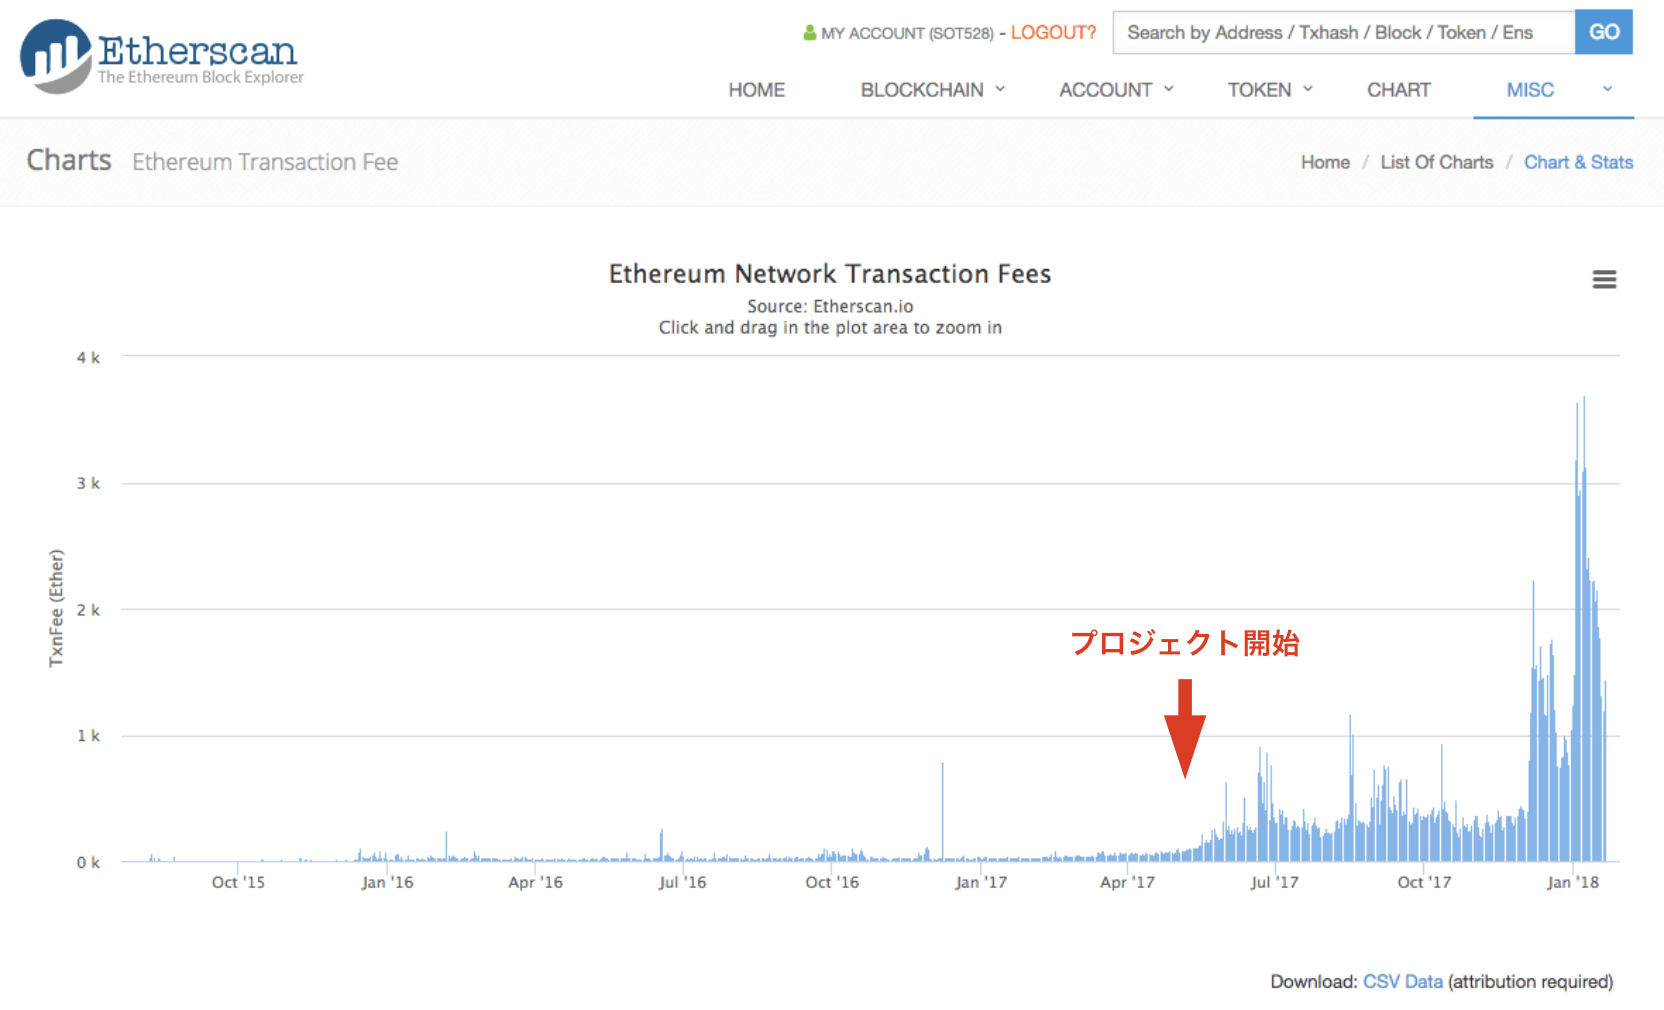Open the CHART menu item

[1398, 90]
